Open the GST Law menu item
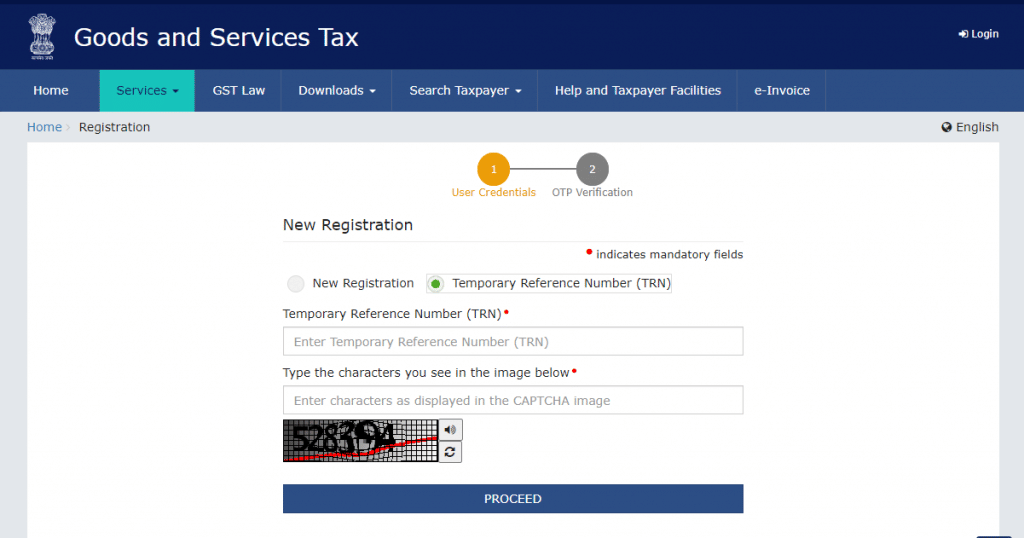 point(238,91)
